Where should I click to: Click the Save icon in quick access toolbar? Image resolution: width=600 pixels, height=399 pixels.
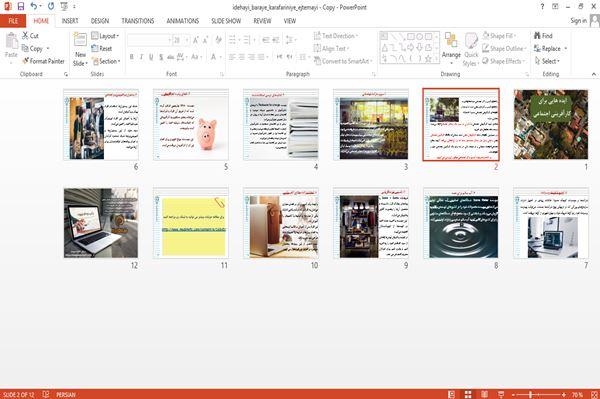pos(21,6)
